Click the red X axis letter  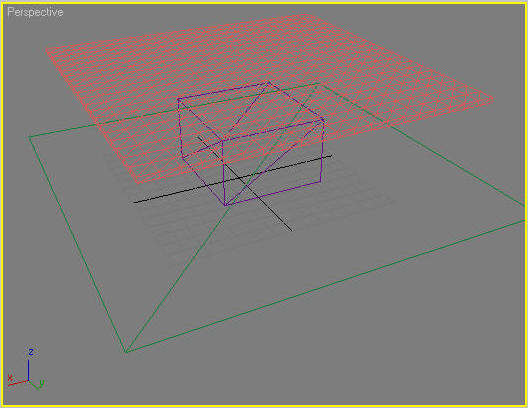[10, 378]
